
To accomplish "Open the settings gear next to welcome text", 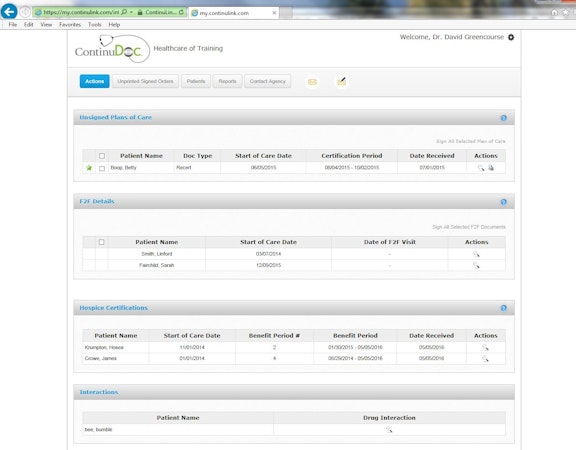I will (x=511, y=37).
